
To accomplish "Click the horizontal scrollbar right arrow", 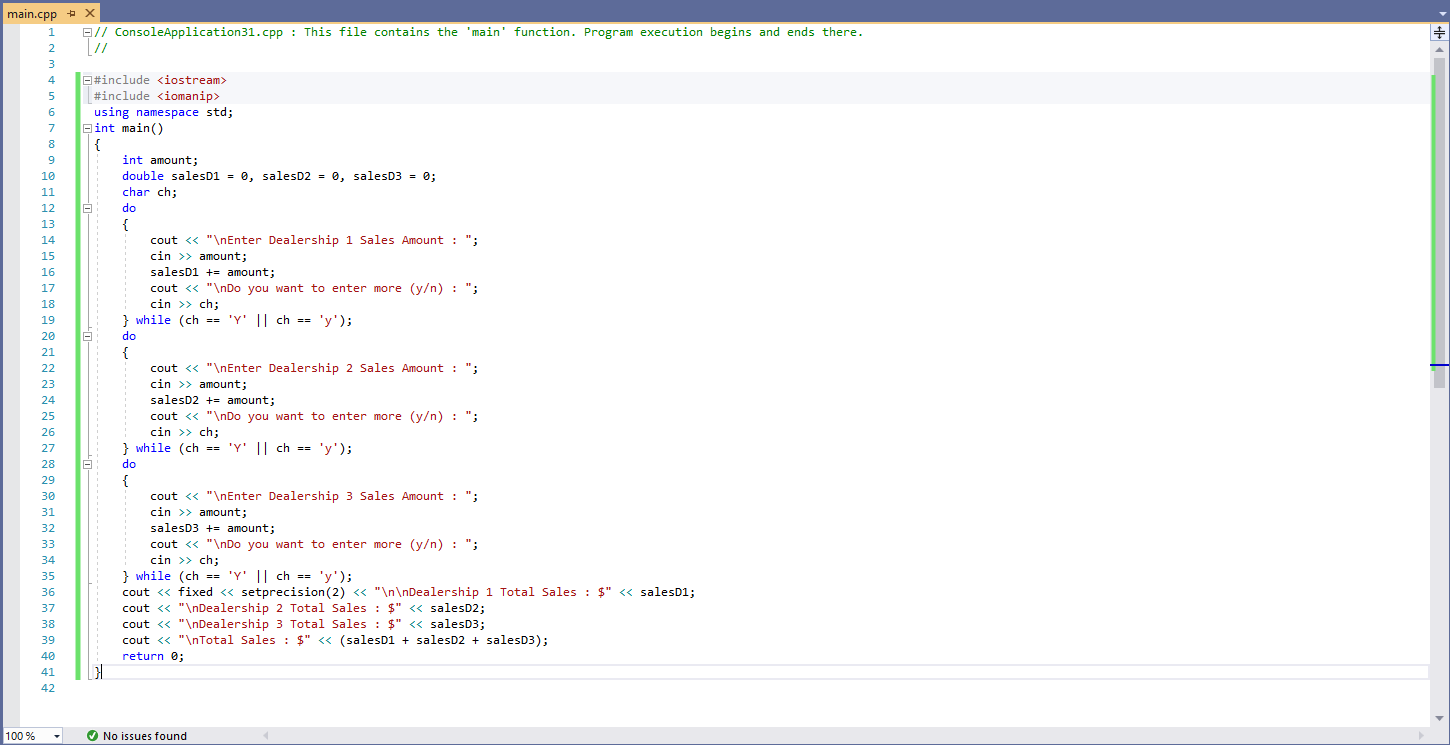I will pos(1423,736).
